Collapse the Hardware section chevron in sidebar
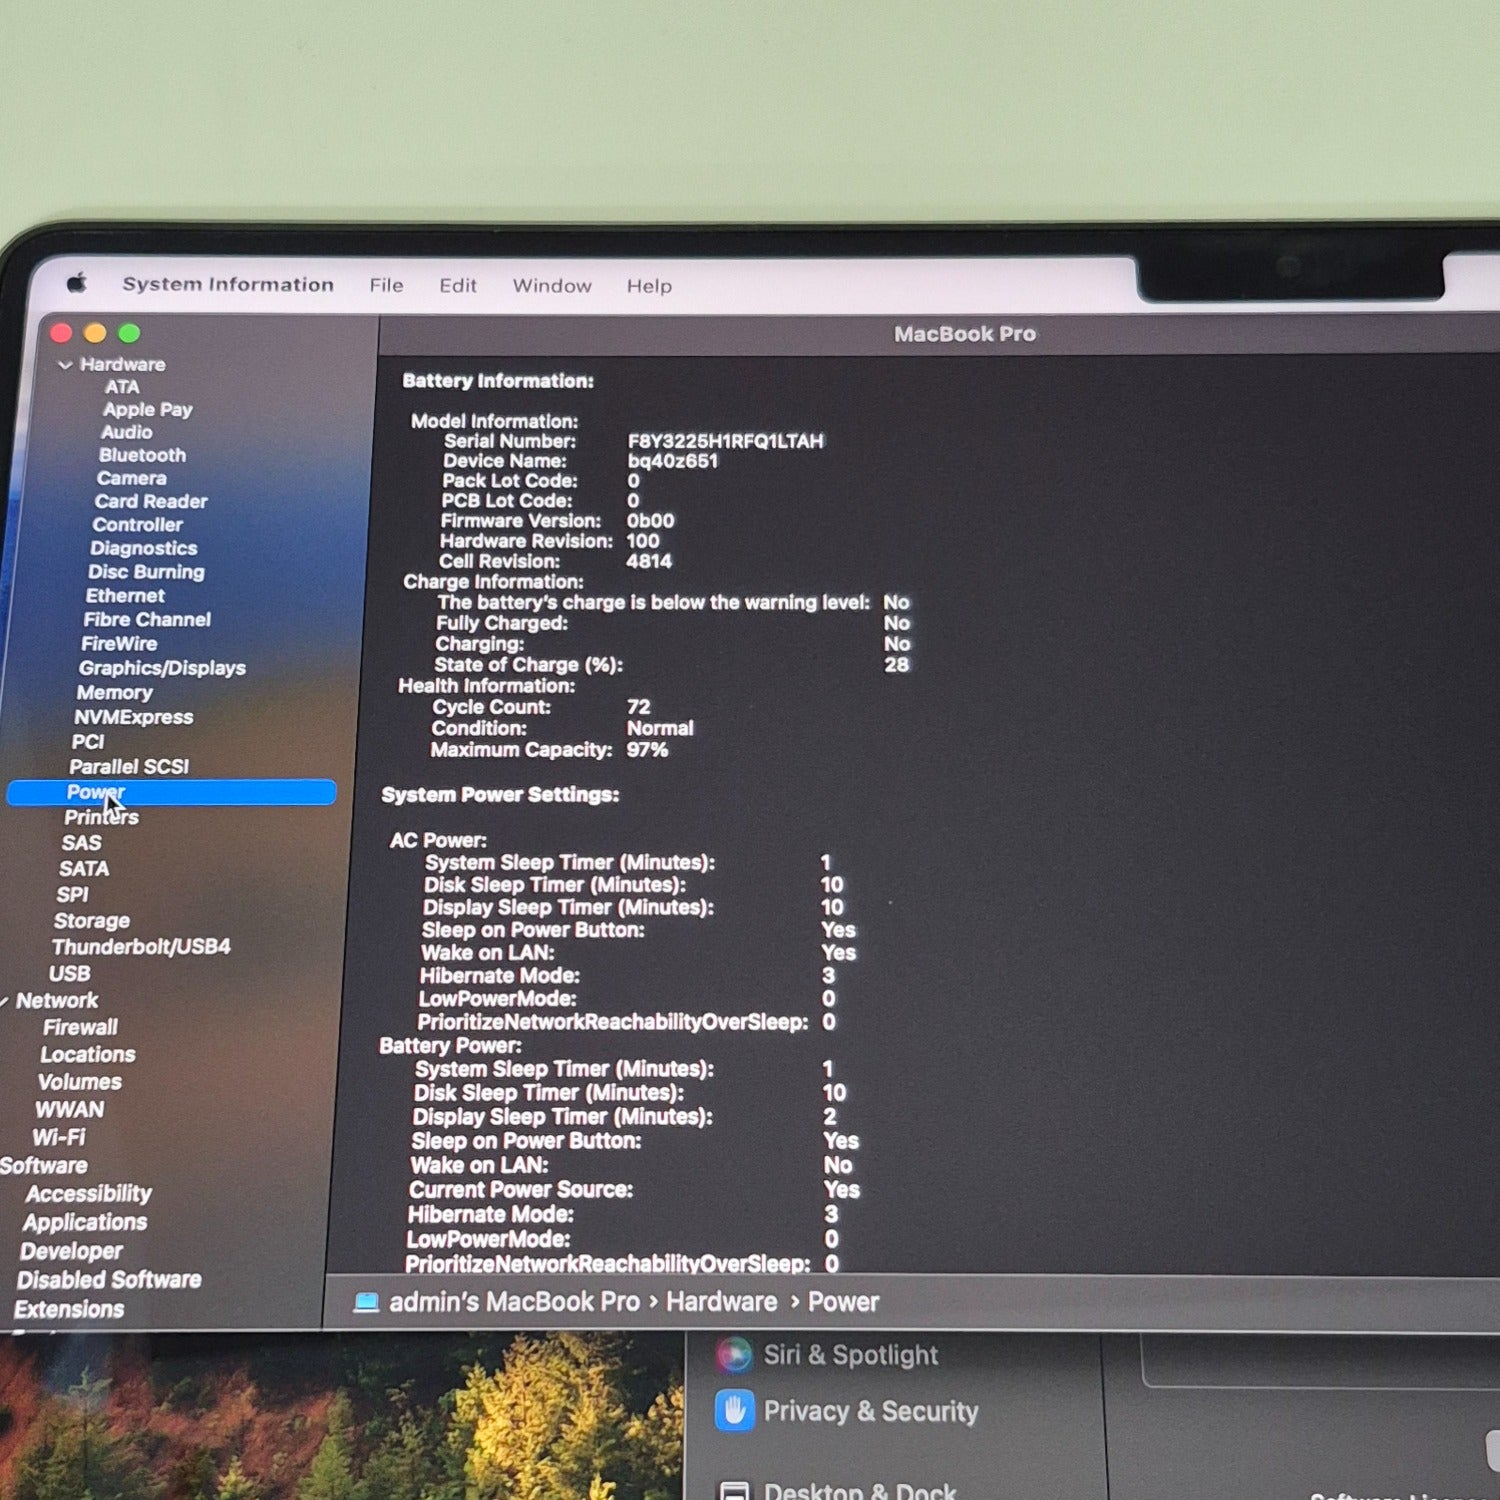 65,365
